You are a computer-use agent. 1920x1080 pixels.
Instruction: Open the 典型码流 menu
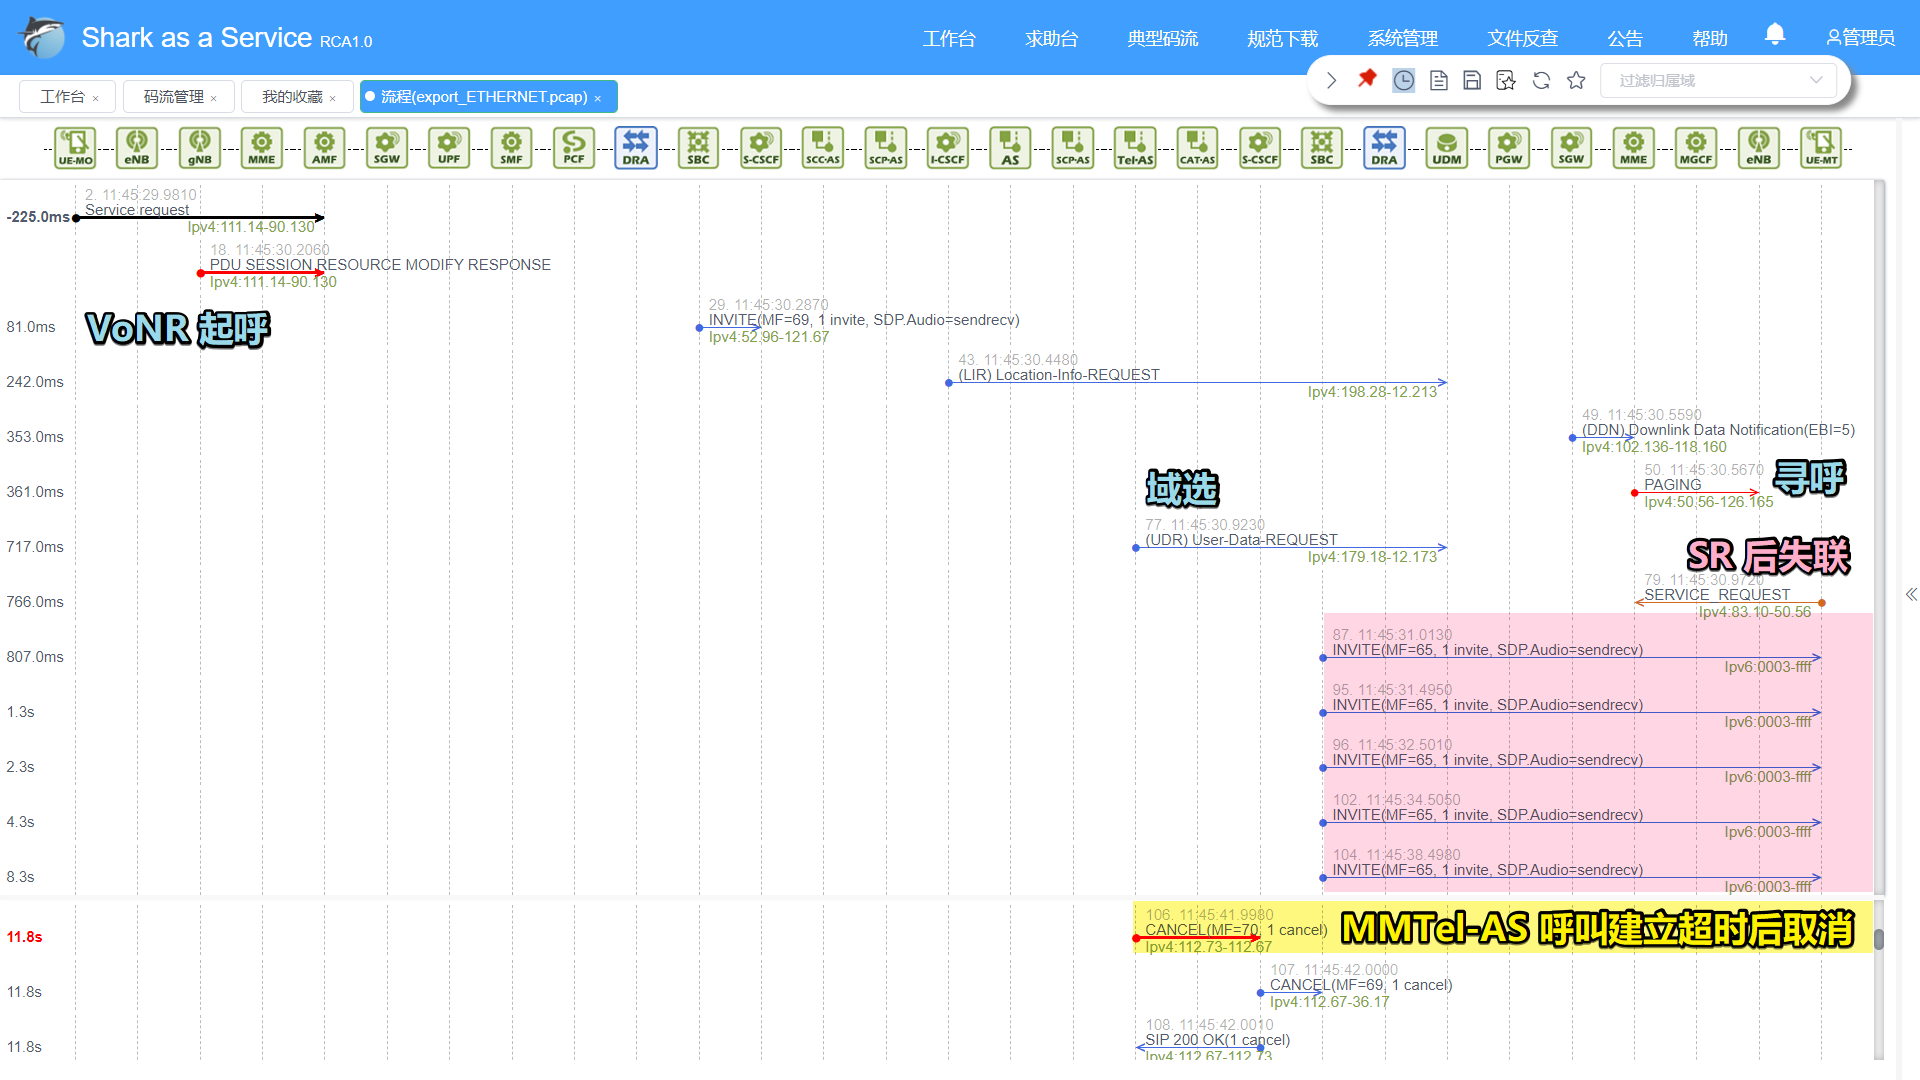(1163, 38)
